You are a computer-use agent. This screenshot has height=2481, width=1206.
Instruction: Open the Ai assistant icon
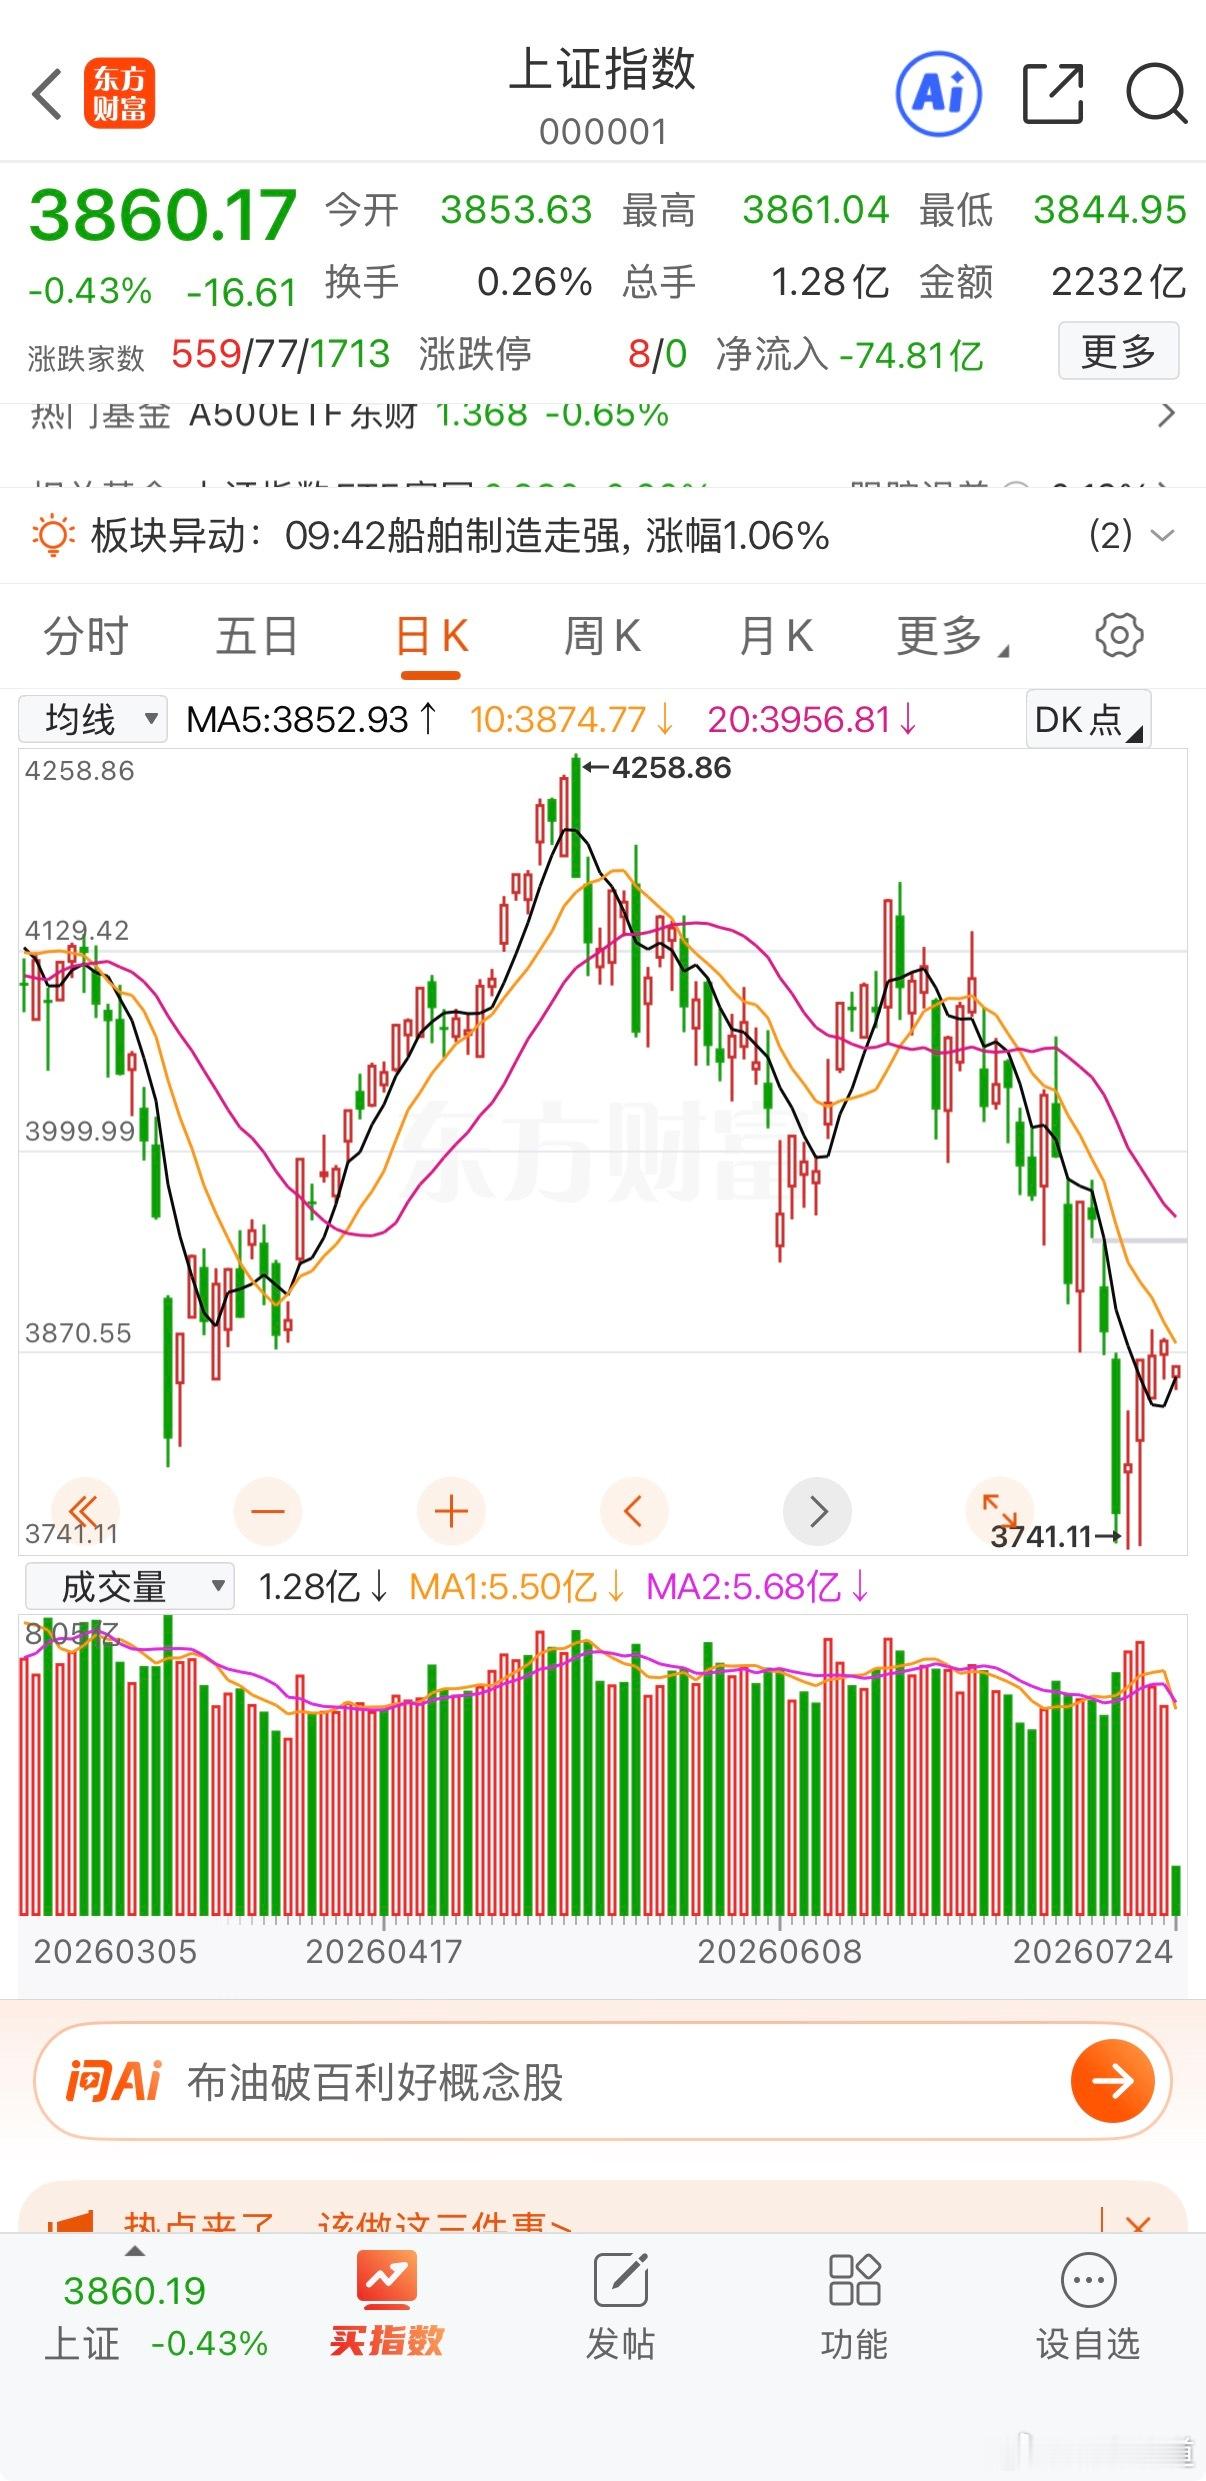coord(938,94)
